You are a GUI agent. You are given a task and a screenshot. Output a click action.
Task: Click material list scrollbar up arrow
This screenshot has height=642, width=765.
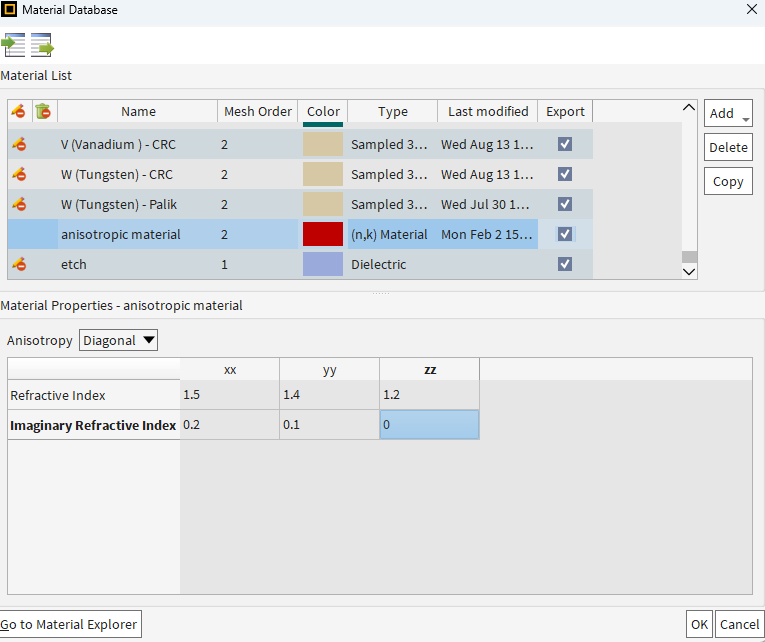(689, 107)
